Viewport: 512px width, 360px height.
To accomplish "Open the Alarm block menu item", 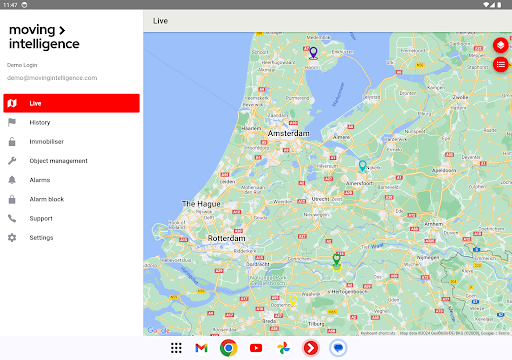I will click(x=71, y=199).
